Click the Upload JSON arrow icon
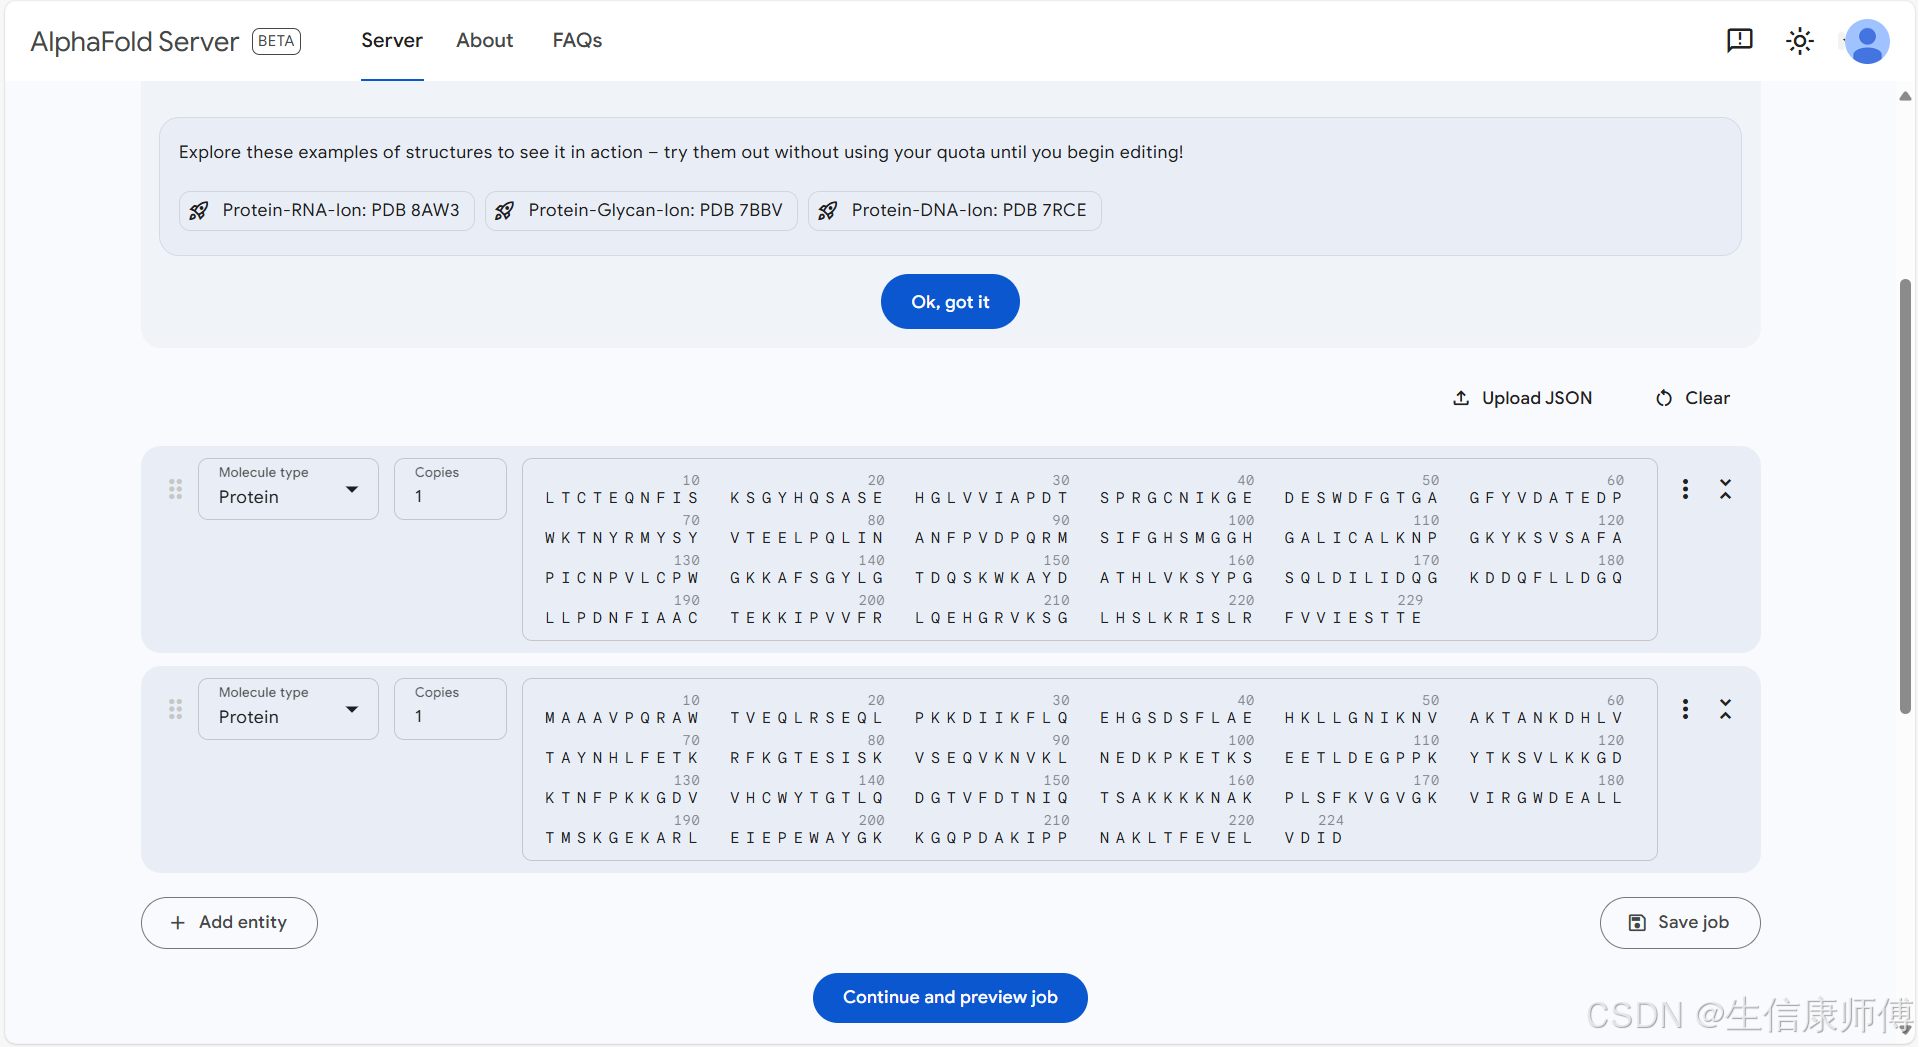Screen dimensions: 1918x1047 point(1461,398)
